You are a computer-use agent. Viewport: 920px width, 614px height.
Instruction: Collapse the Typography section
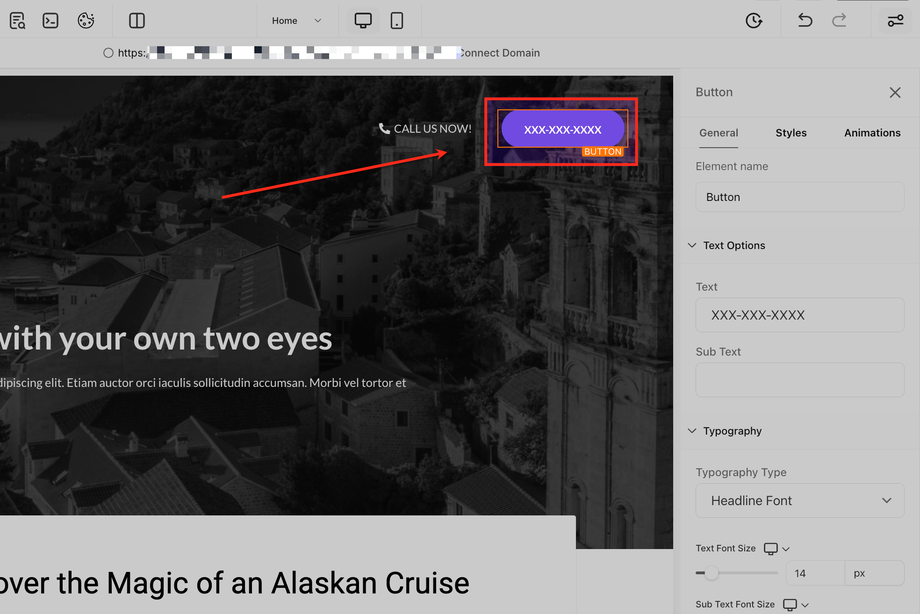pos(691,432)
